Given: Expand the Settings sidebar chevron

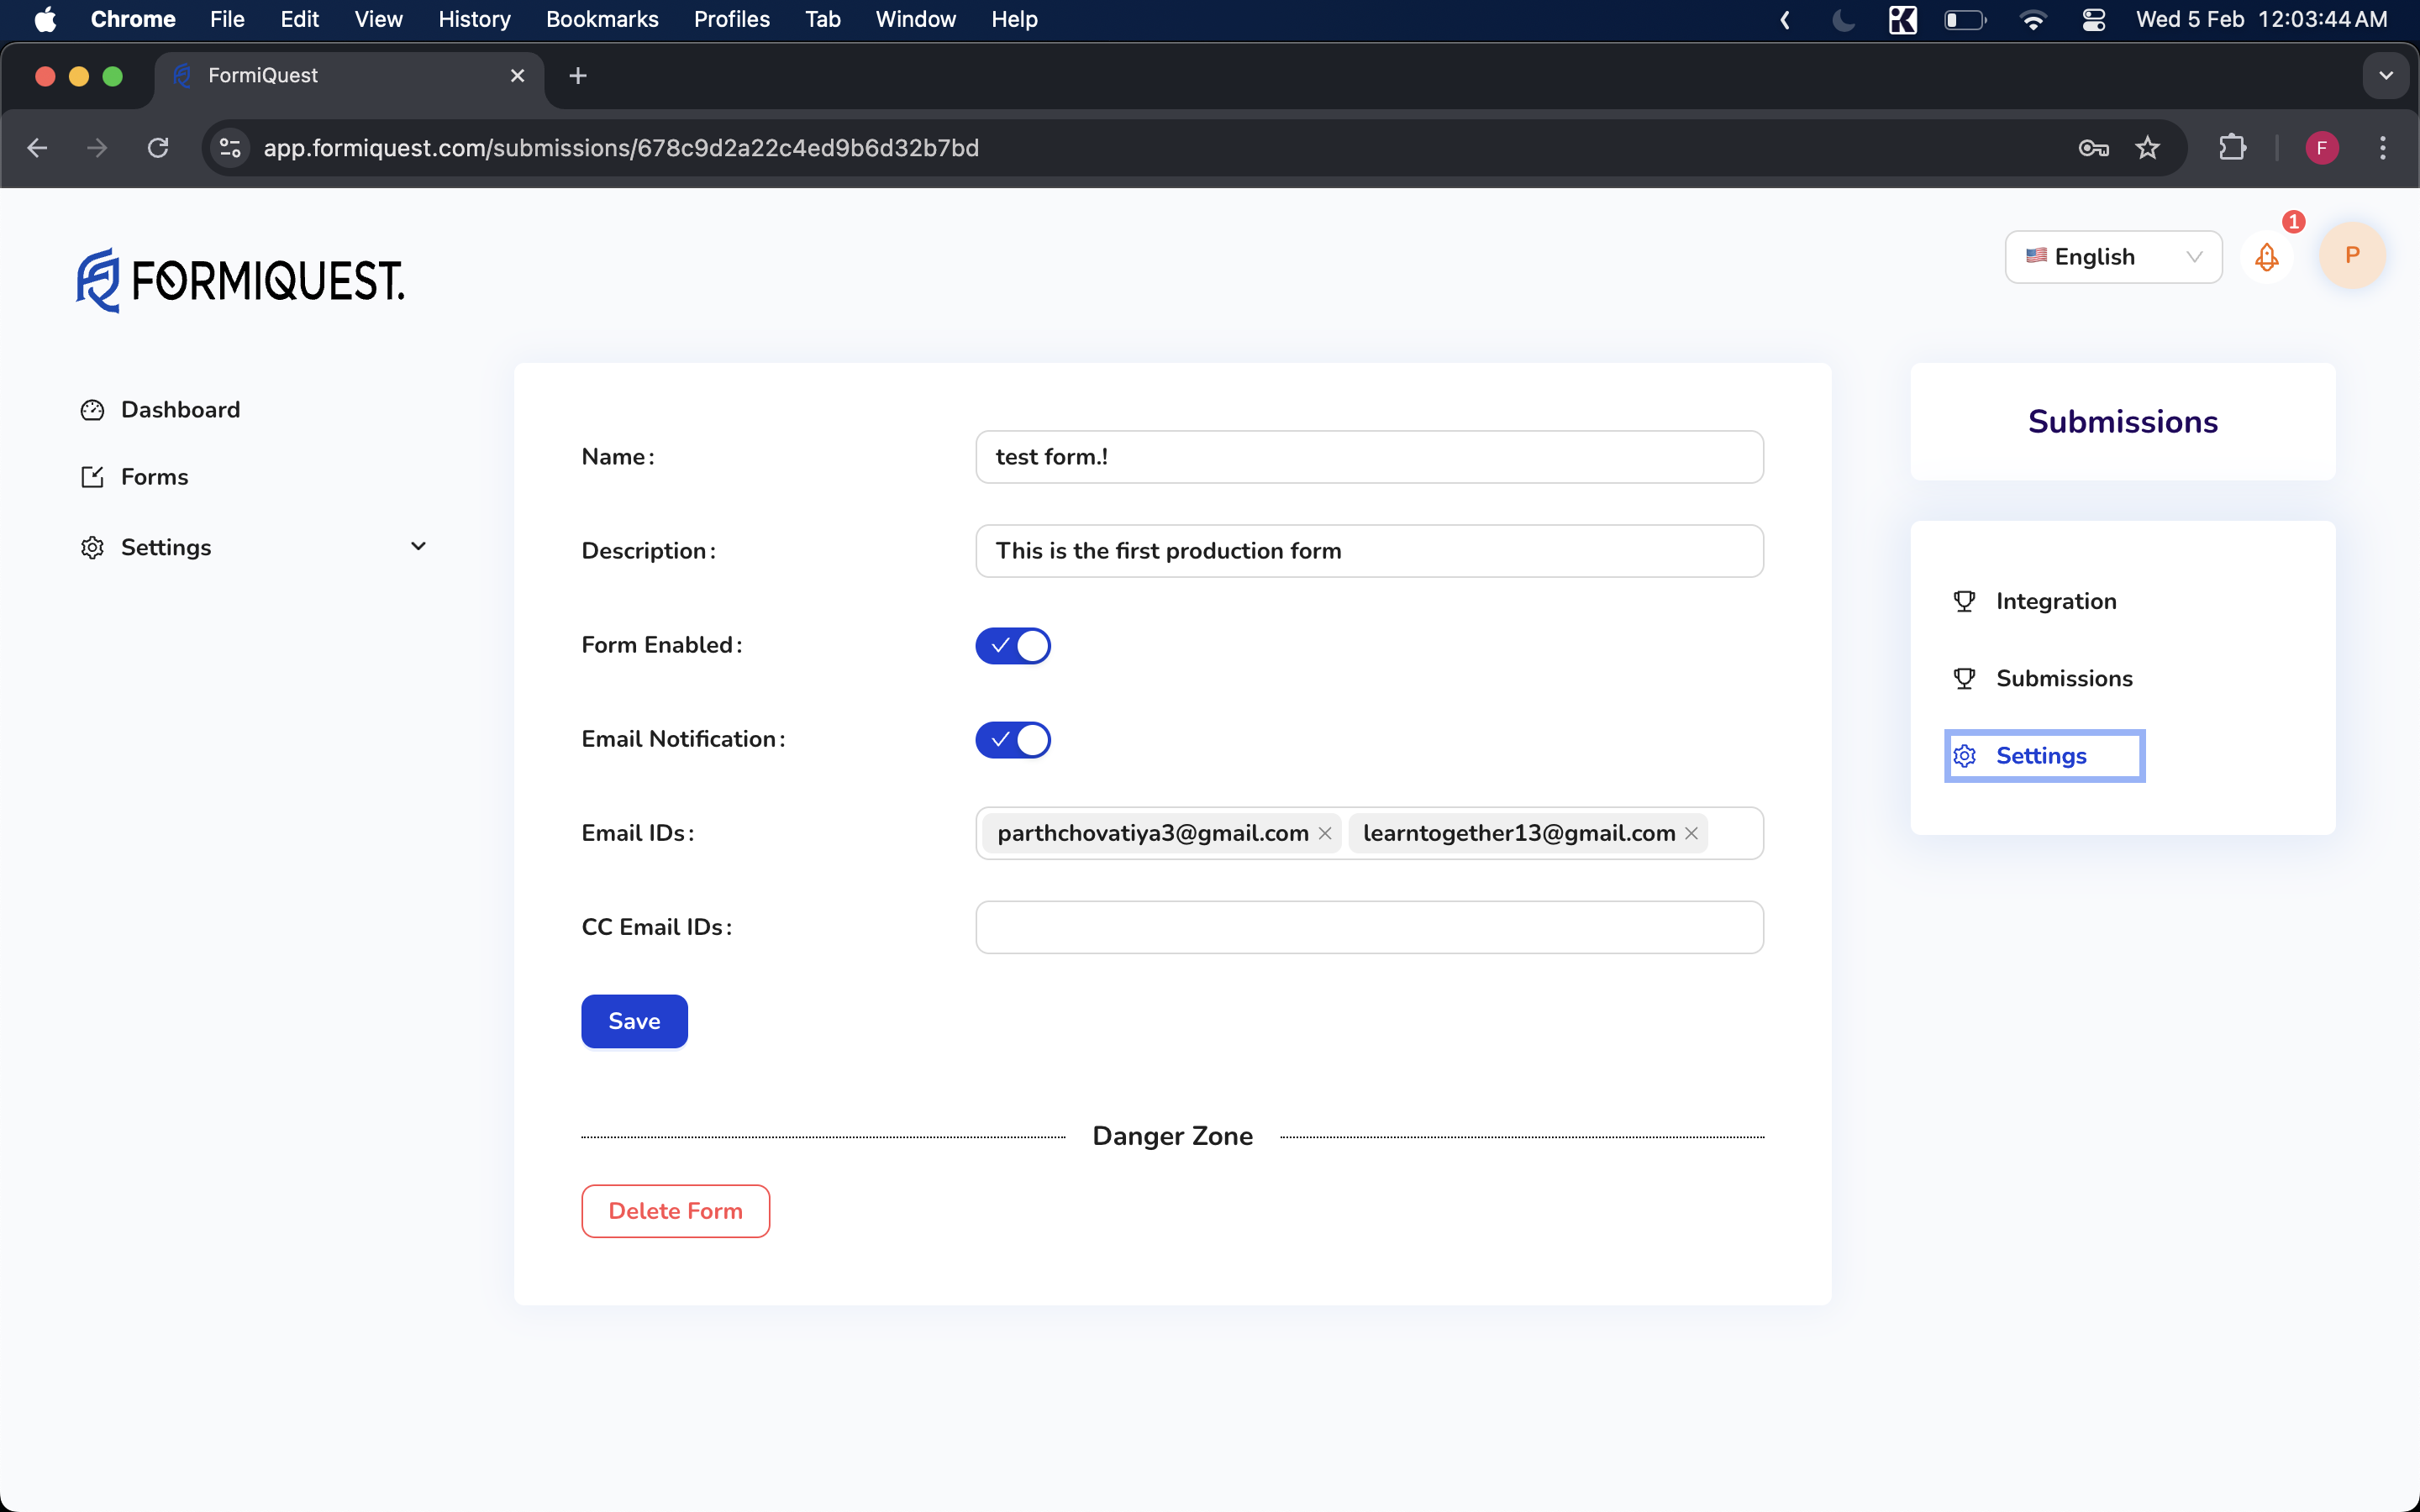Looking at the screenshot, I should [x=418, y=546].
